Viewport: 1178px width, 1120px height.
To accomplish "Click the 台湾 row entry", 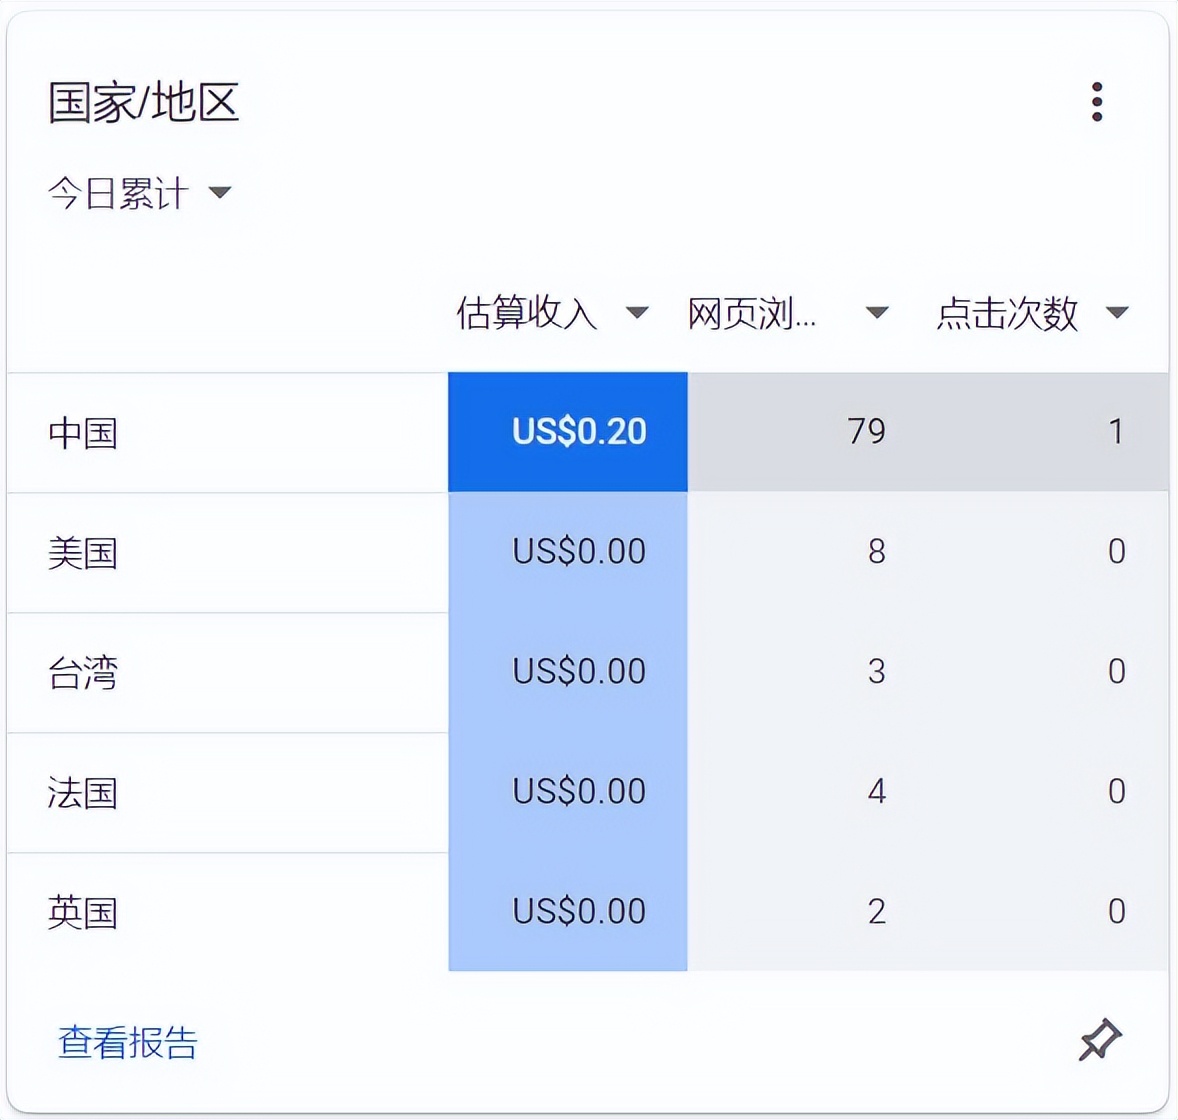I will pos(84,672).
